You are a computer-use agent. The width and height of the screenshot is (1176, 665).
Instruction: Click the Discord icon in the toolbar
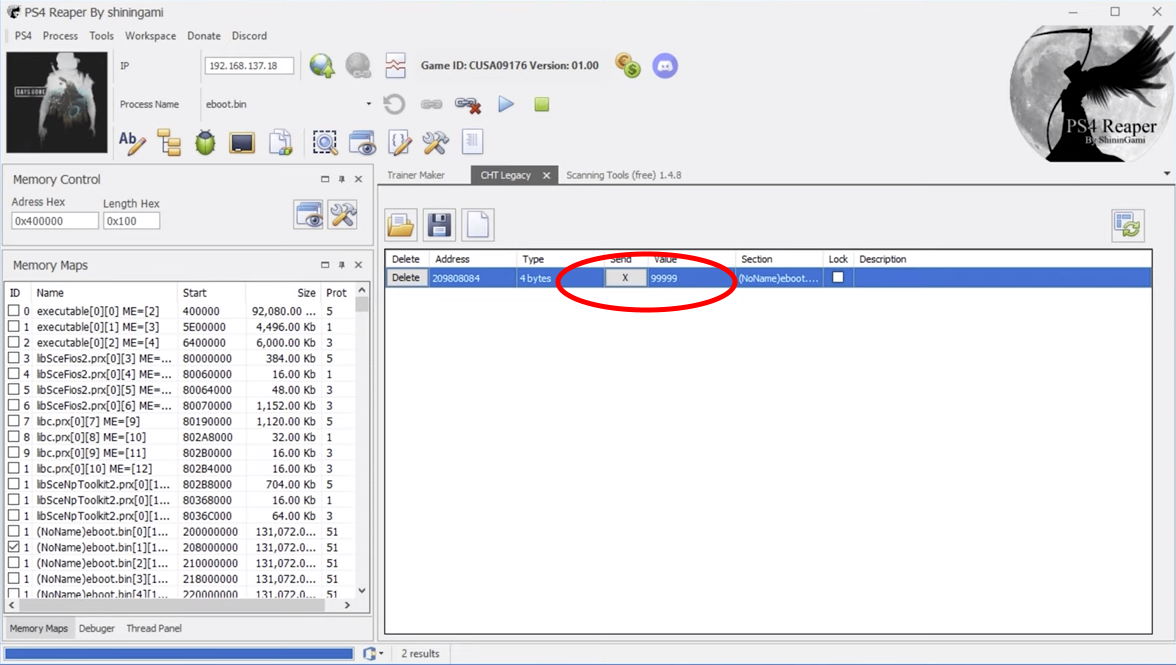(665, 66)
